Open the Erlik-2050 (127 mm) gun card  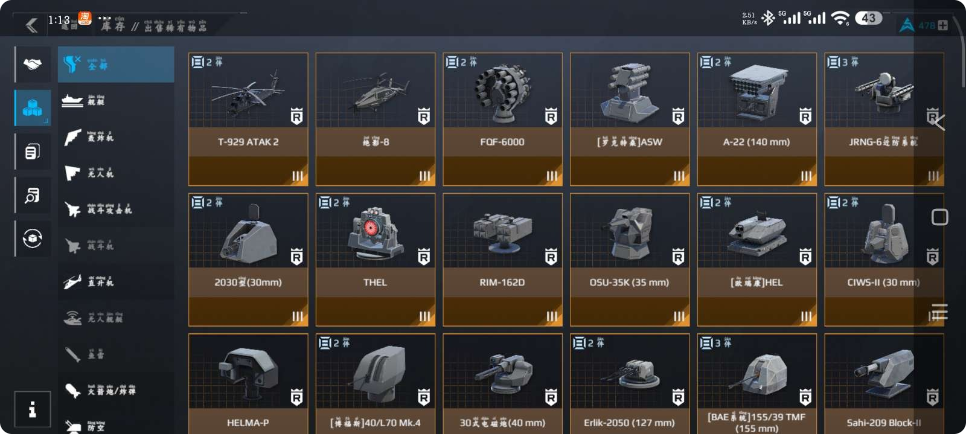[630, 384]
